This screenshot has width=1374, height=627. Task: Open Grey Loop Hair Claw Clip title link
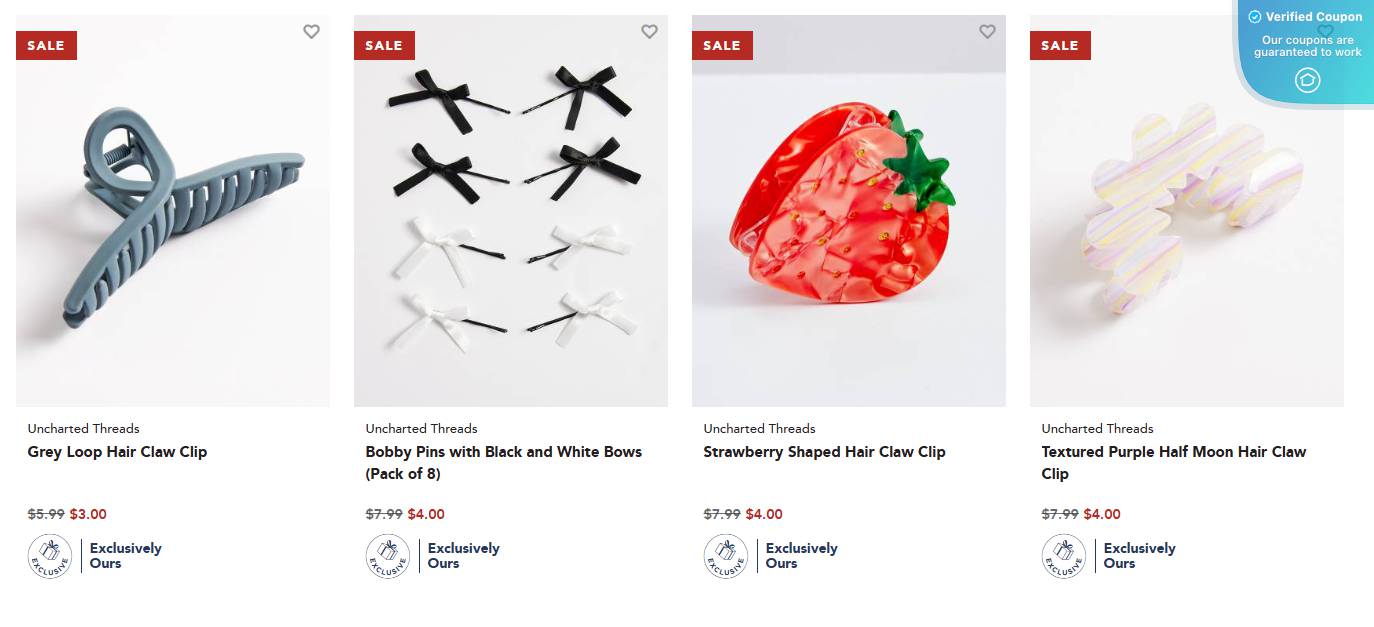coord(117,452)
